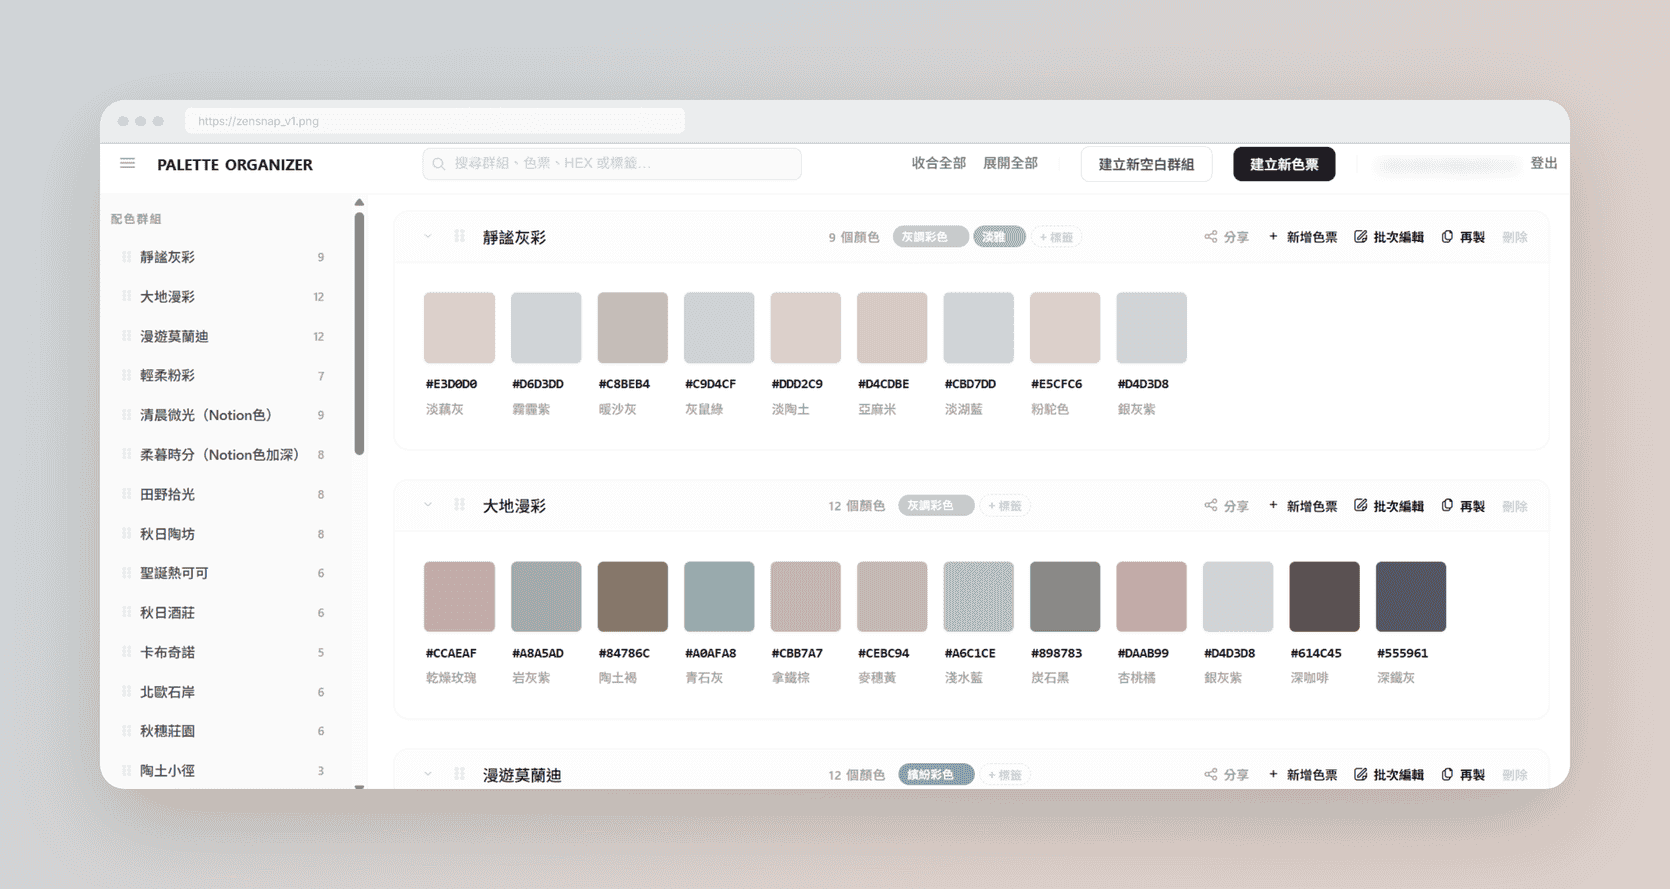Toggle the 淡雅 tag on 靜謐灰彩
Viewport: 1670px width, 889px height.
click(x=998, y=237)
